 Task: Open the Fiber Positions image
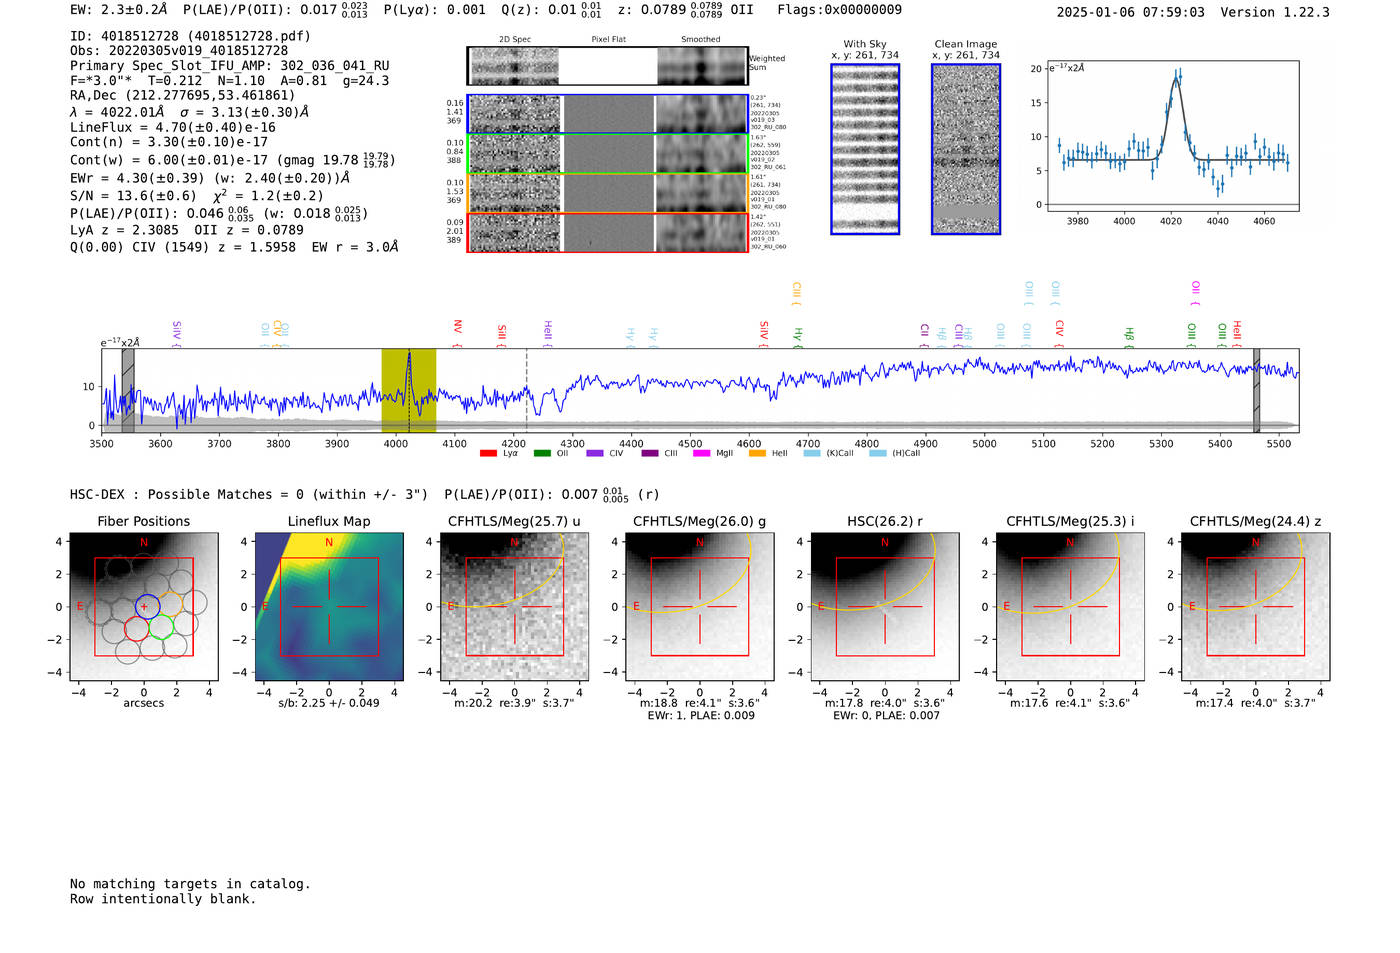coord(144,606)
